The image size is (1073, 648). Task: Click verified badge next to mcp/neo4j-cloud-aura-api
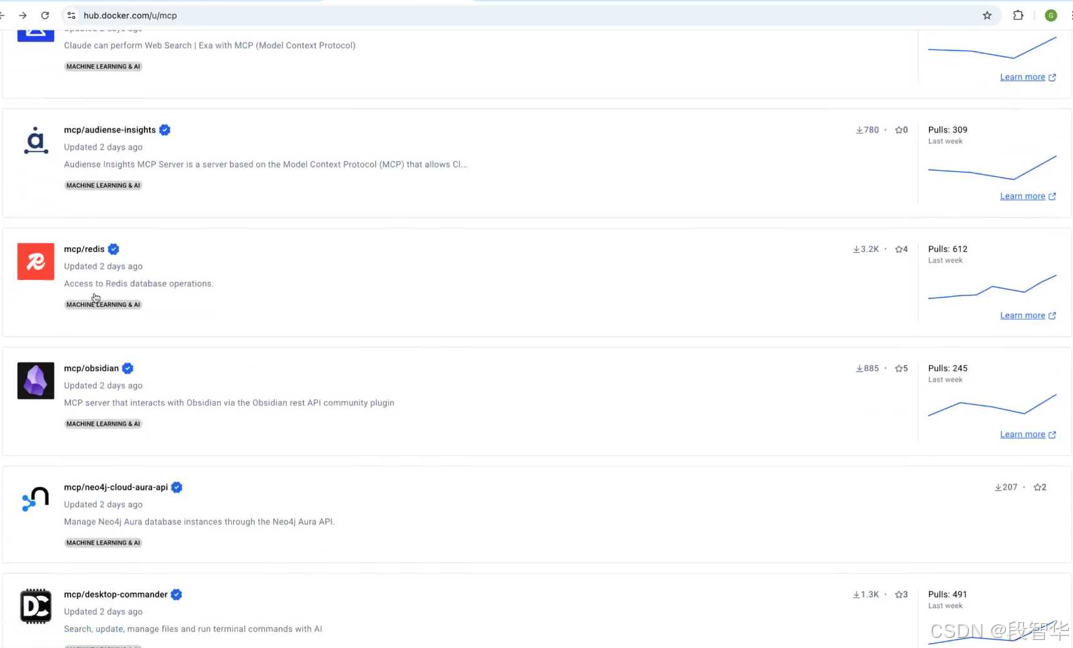[x=177, y=487]
